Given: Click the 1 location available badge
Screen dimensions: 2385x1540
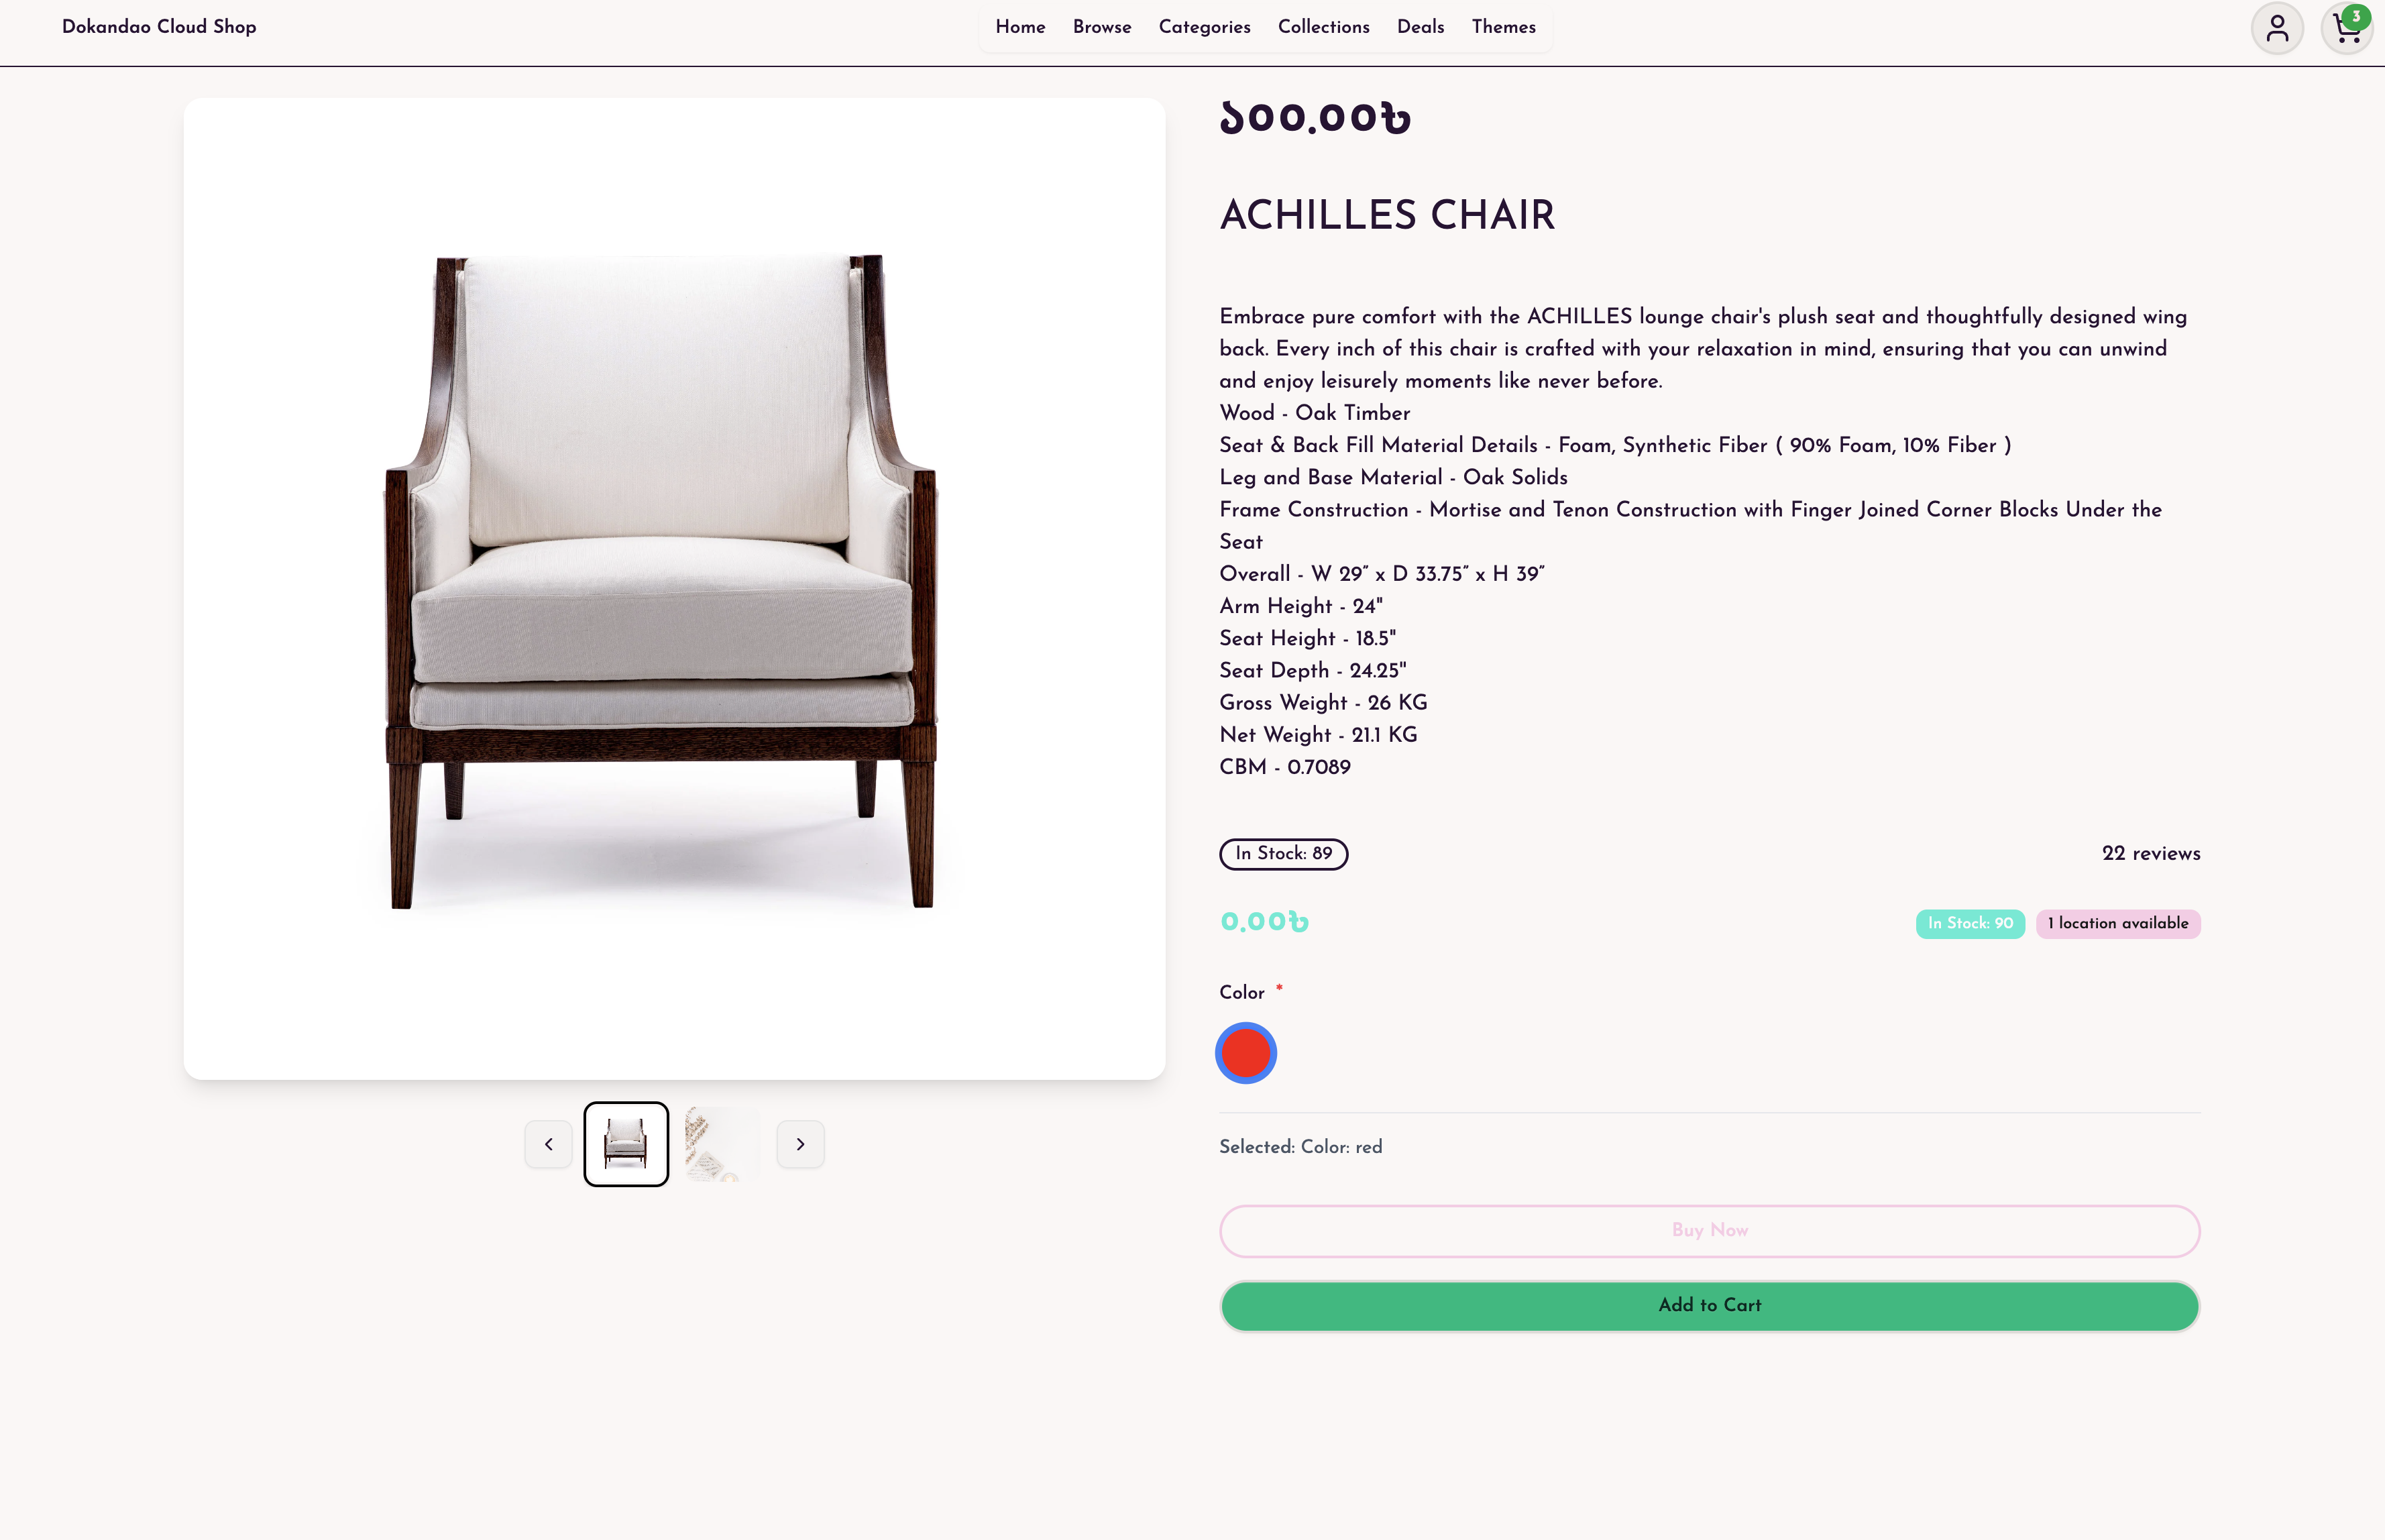Looking at the screenshot, I should [x=2118, y=924].
